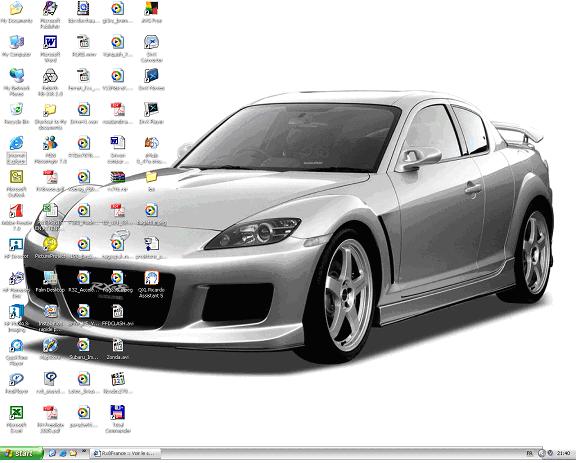Expand the Quick Launch overflow chevron
Viewport: 578px width, 463px height.
84,450
